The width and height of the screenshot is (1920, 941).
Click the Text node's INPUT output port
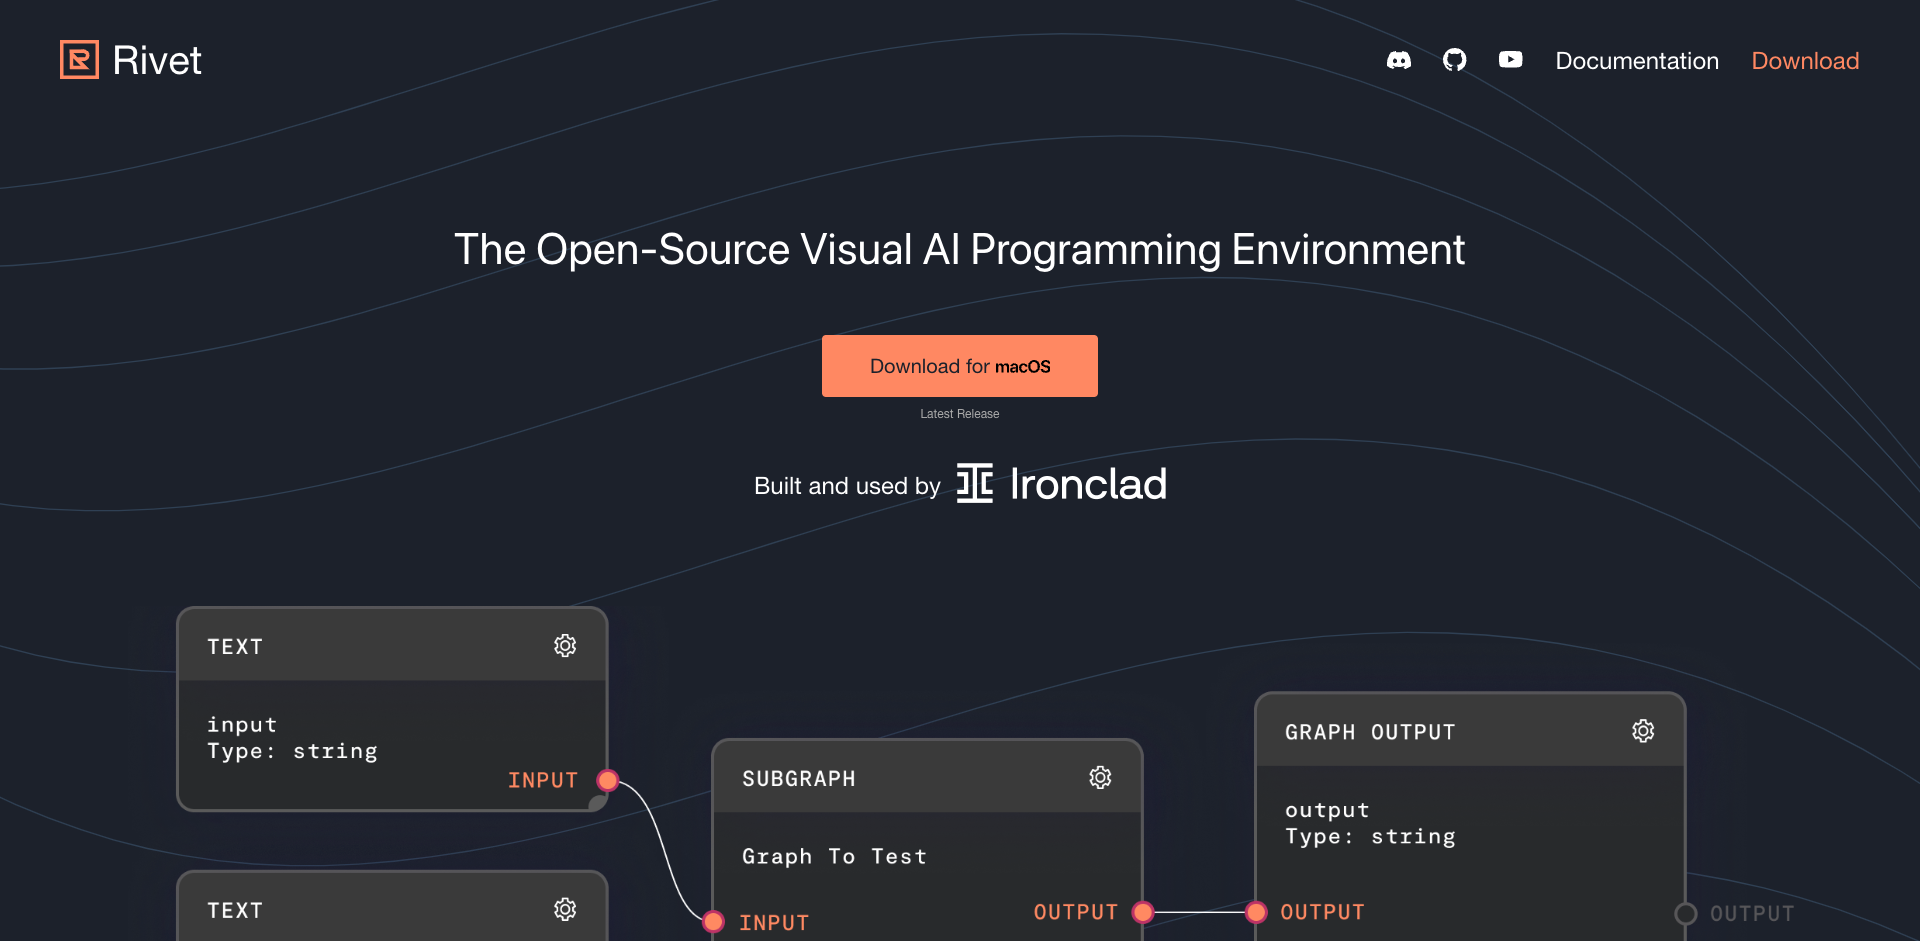click(x=607, y=780)
